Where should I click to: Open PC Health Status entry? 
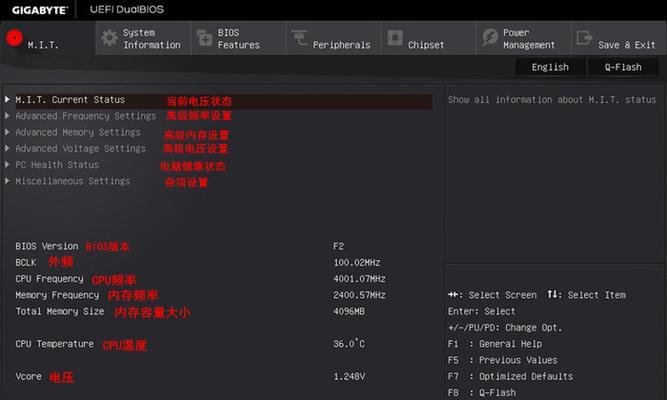click(x=57, y=165)
